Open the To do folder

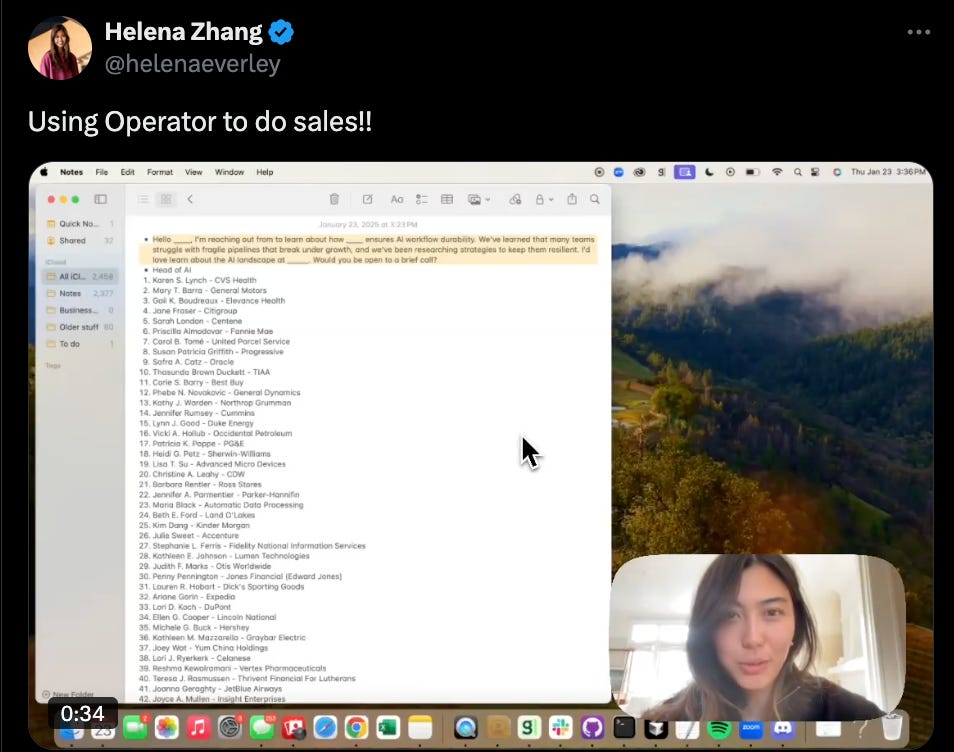(x=80, y=344)
